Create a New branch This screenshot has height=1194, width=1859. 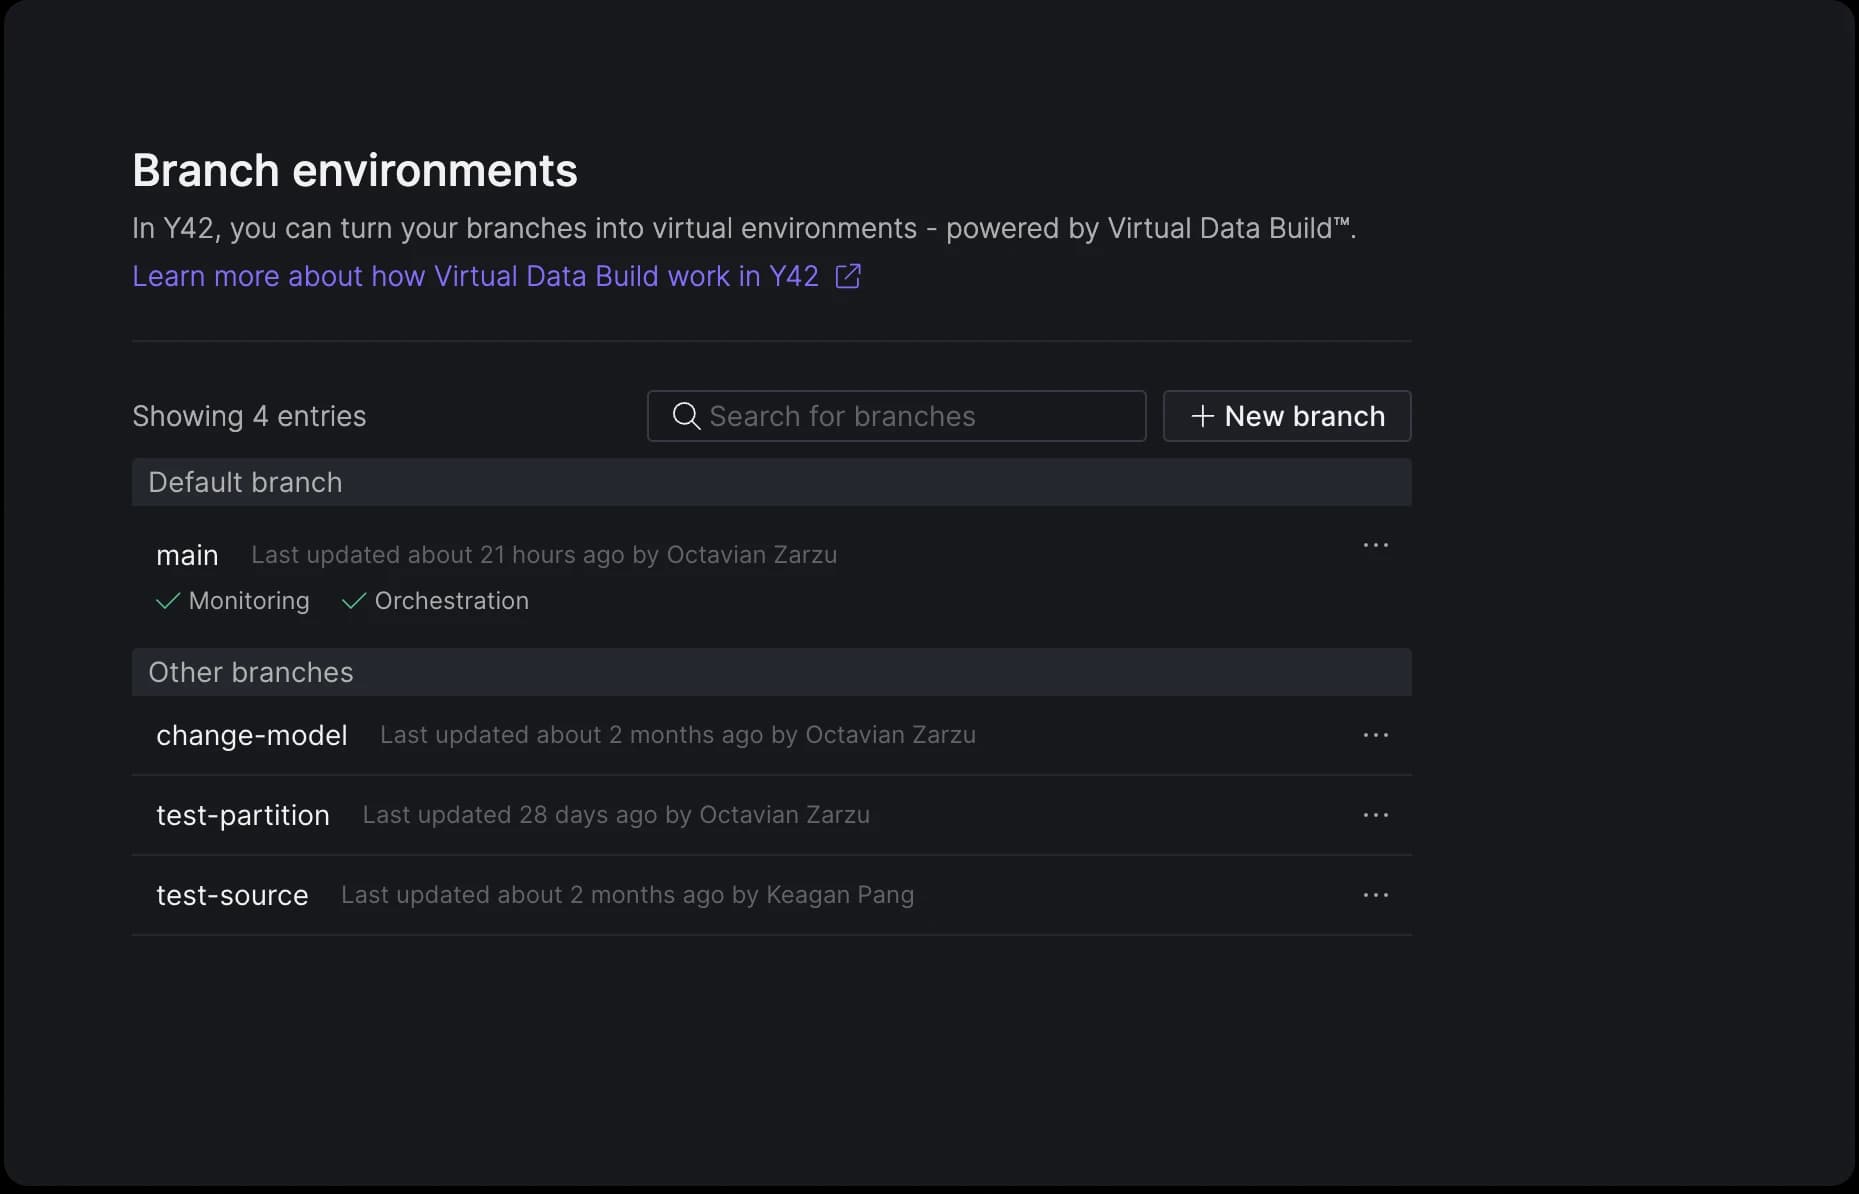coord(1287,416)
